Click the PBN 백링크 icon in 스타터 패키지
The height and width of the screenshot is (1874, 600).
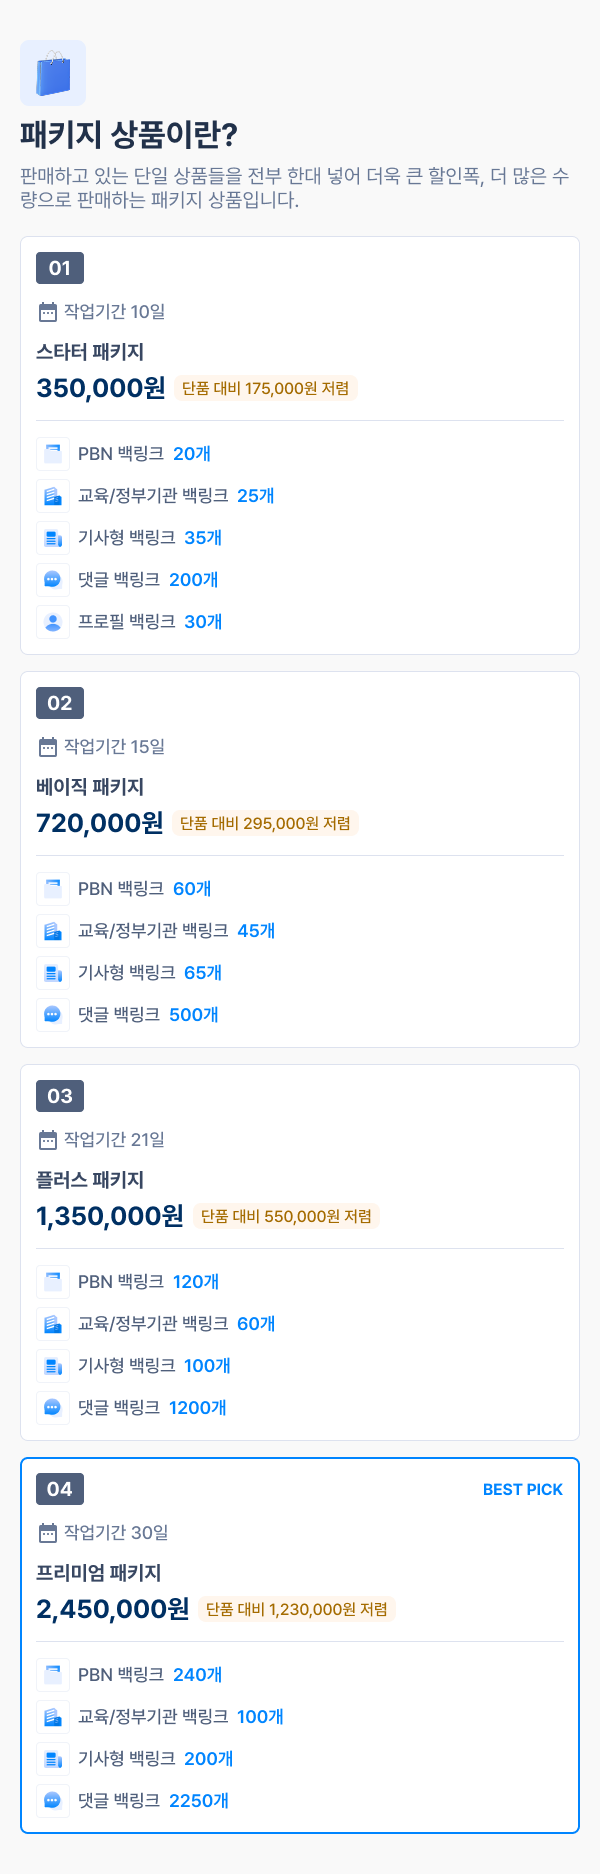(53, 454)
